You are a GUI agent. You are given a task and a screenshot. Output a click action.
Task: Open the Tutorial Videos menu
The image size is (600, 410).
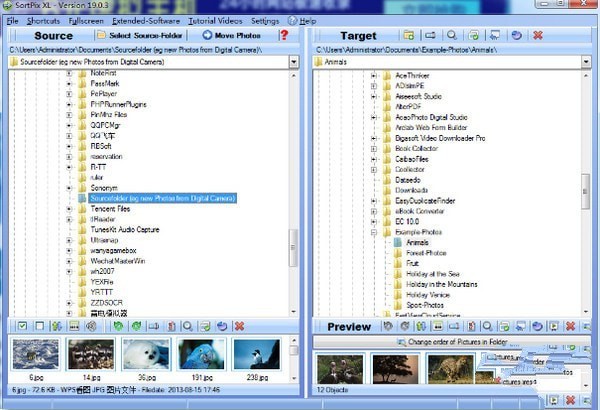[215, 21]
